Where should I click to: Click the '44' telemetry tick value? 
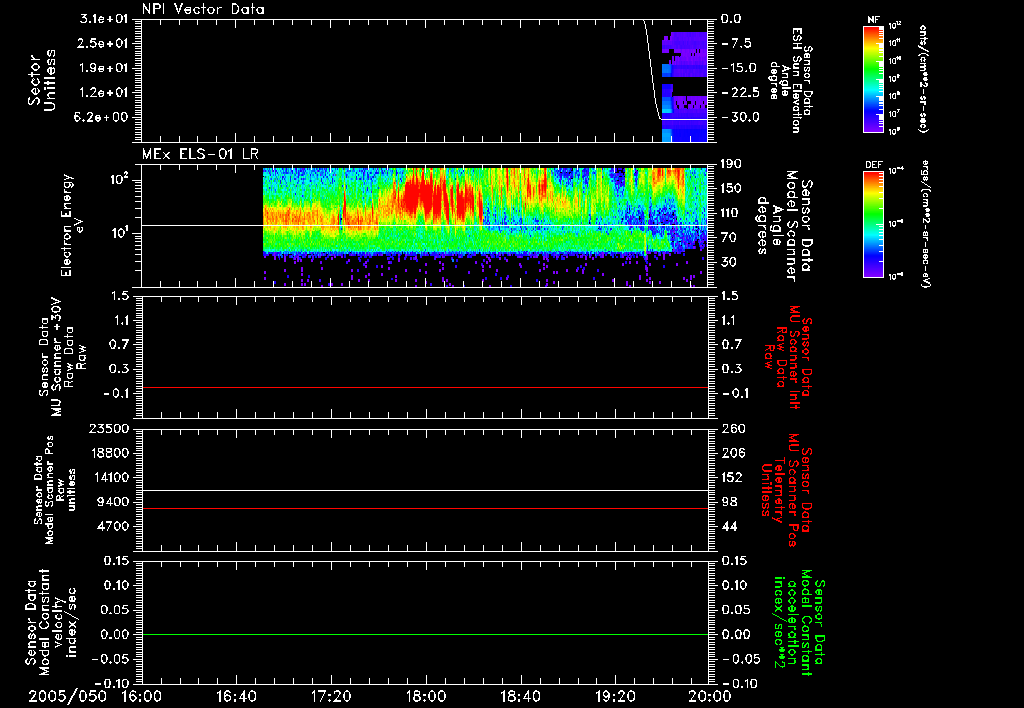coord(729,526)
